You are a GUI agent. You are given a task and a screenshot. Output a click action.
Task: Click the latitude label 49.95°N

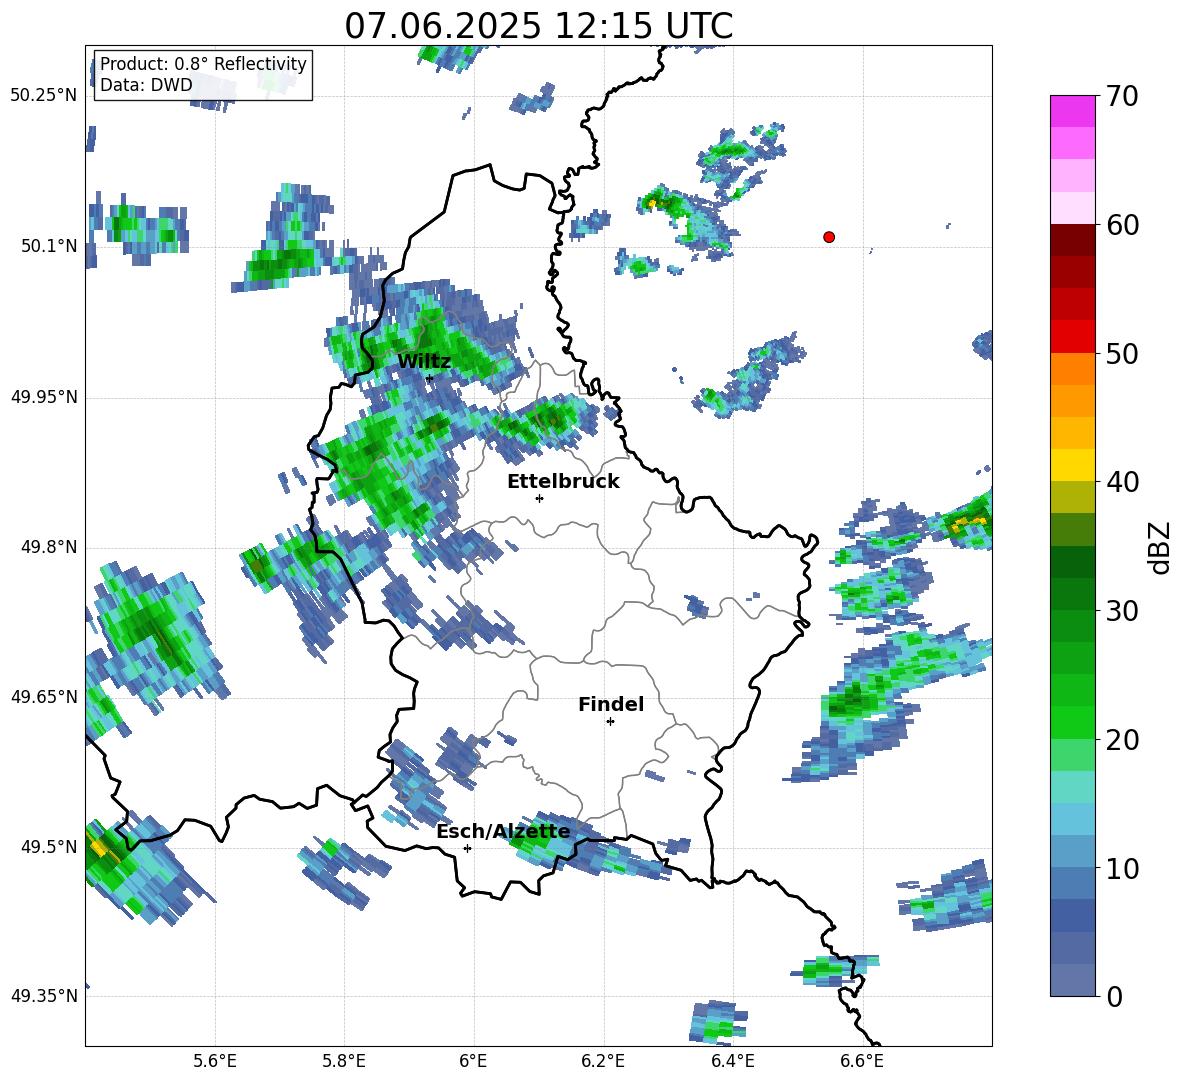pyautogui.click(x=43, y=397)
